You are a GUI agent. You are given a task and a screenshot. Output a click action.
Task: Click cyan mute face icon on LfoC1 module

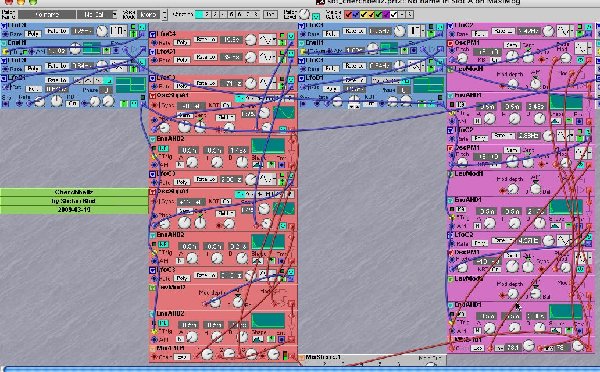pos(291,53)
